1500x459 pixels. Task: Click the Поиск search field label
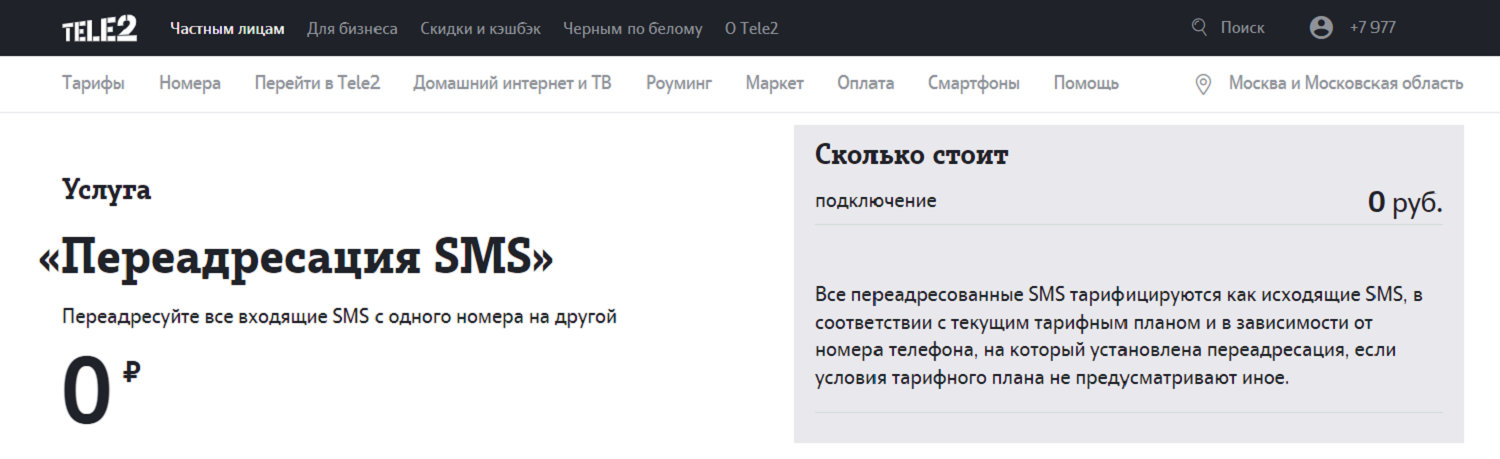(1242, 28)
